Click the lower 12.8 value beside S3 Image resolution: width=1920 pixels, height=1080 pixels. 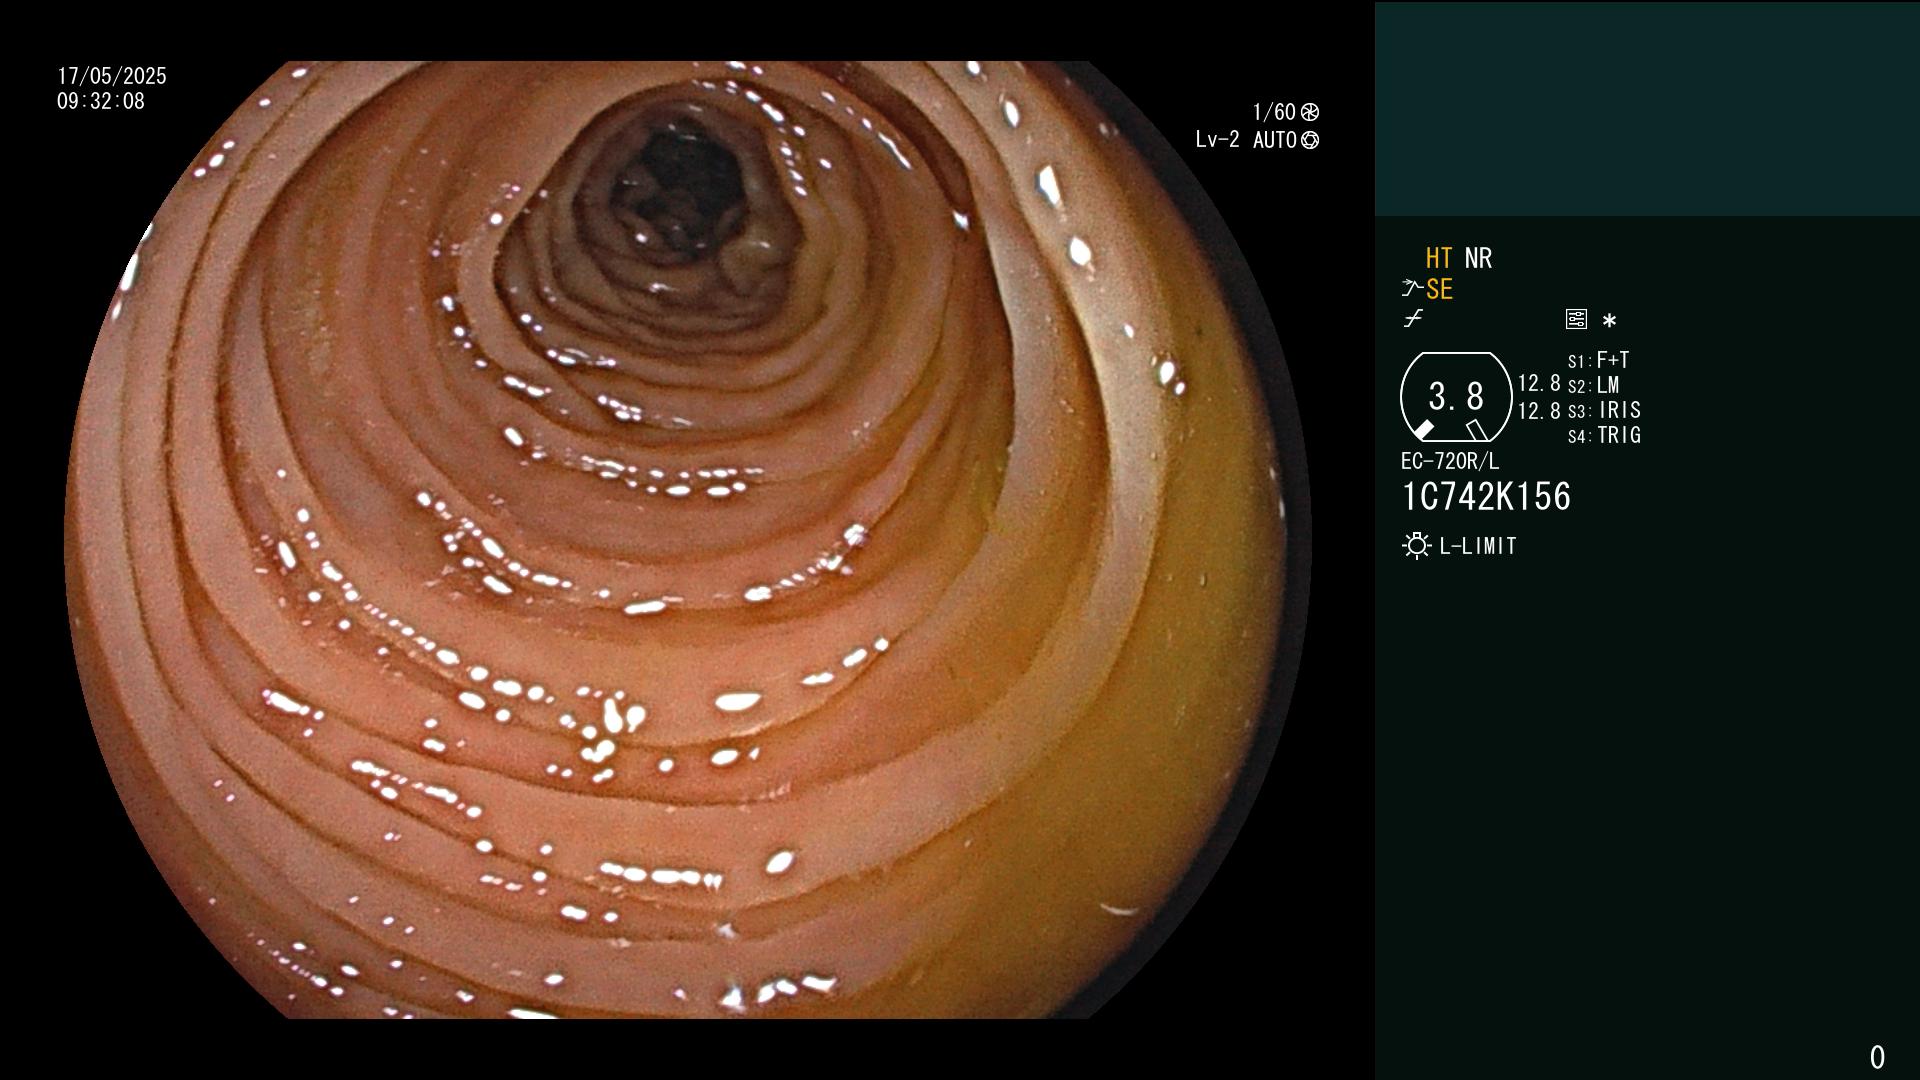(1539, 410)
